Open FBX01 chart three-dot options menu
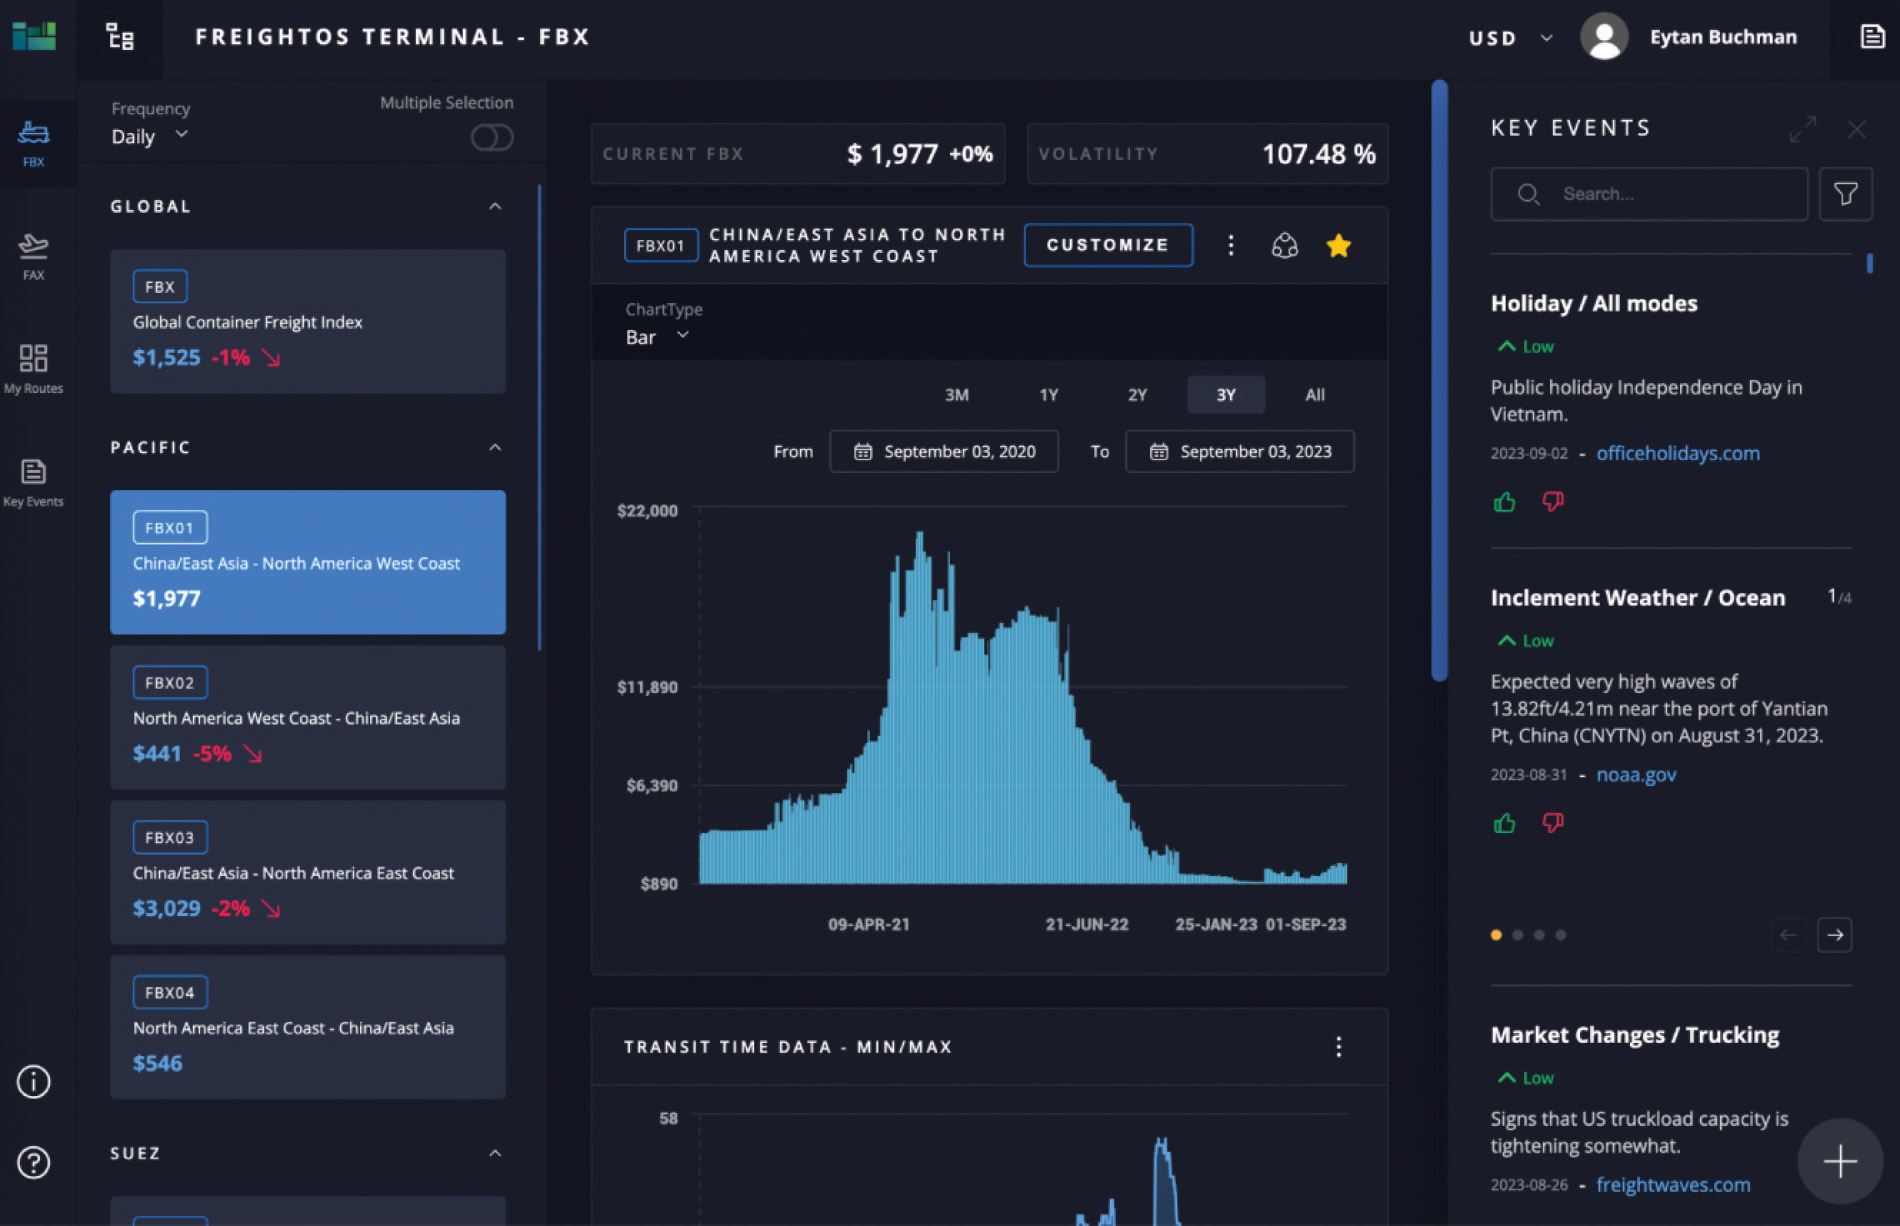Screen dimensions: 1900x1226 tap(1231, 245)
